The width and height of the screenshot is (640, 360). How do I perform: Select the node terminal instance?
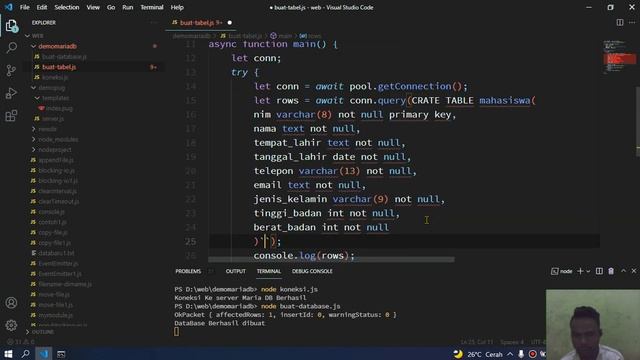click(x=562, y=271)
